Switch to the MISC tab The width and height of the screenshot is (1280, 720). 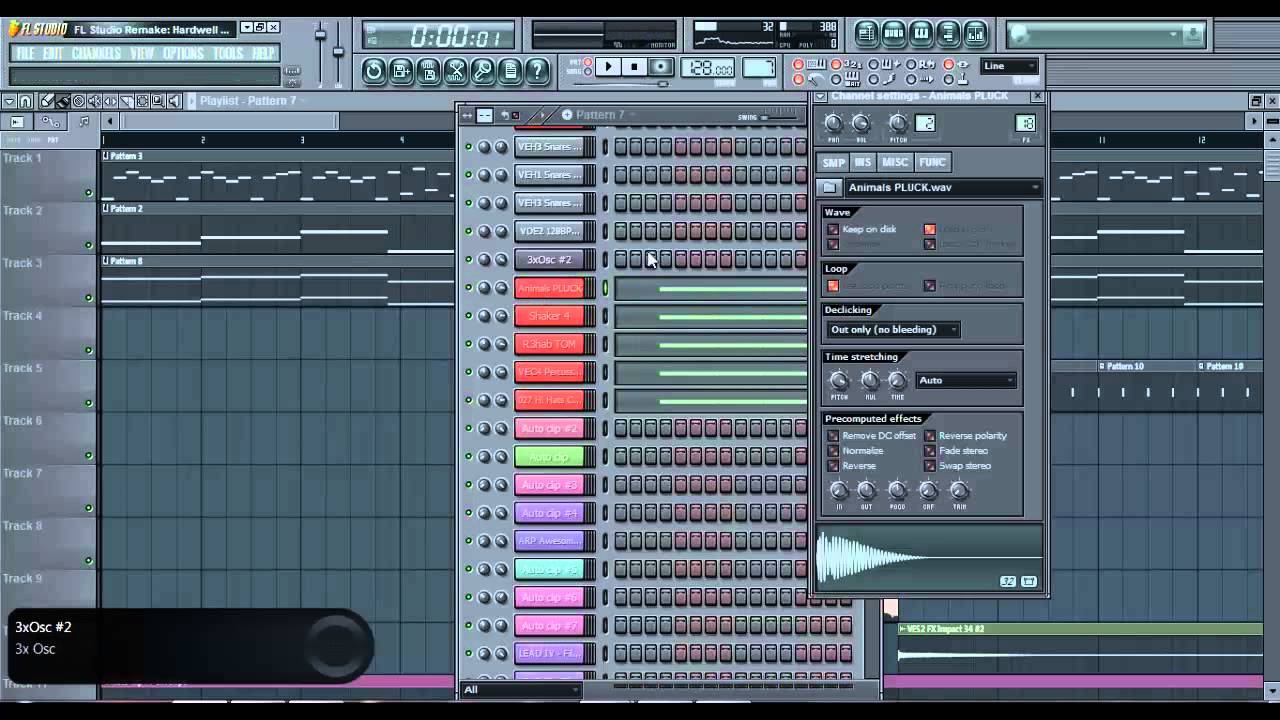(895, 162)
